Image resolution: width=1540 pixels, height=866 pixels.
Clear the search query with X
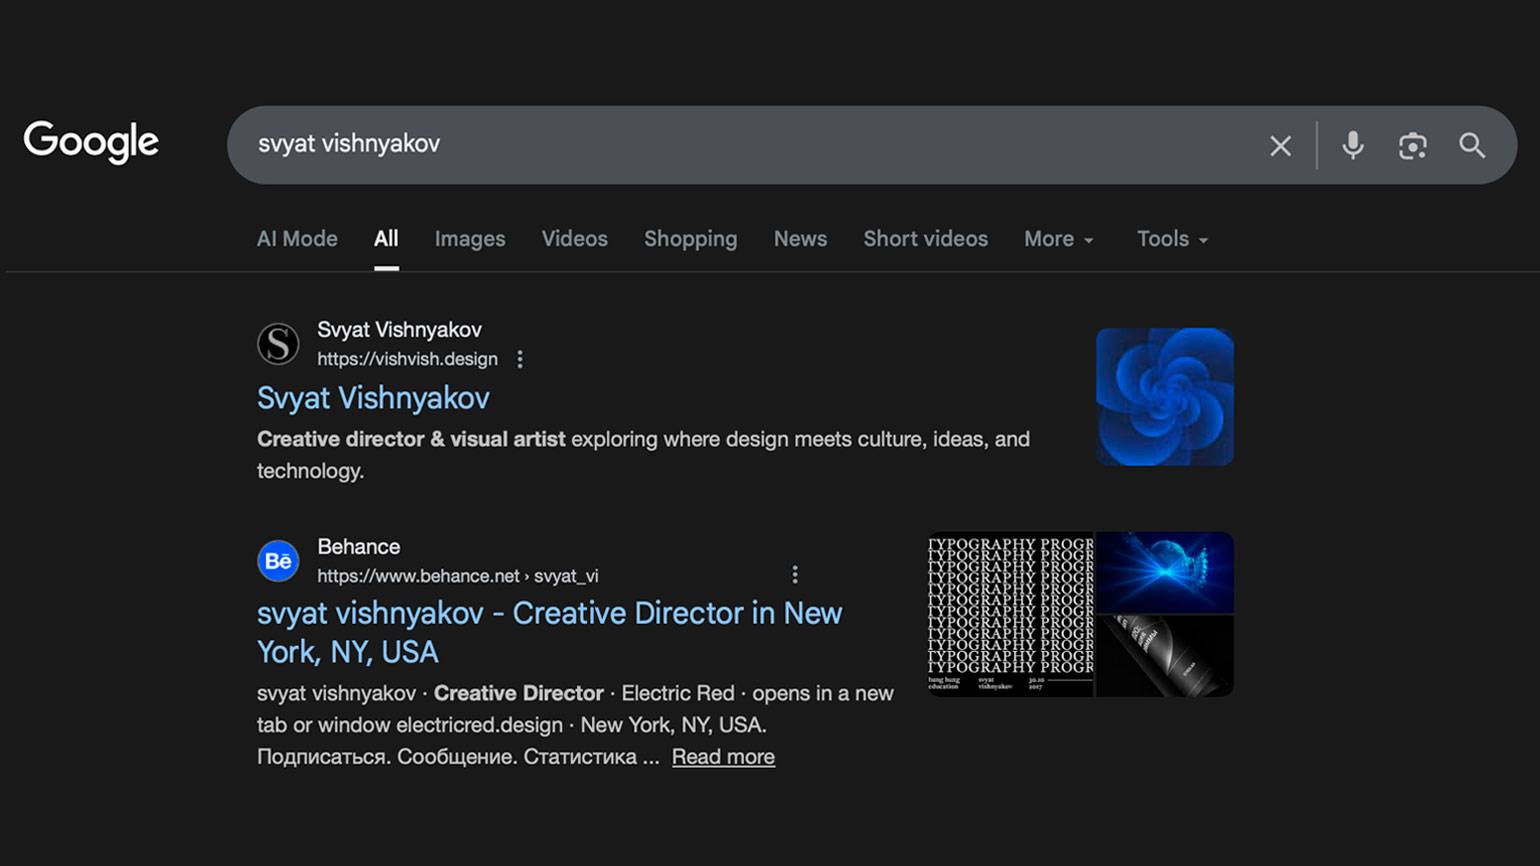[1280, 146]
